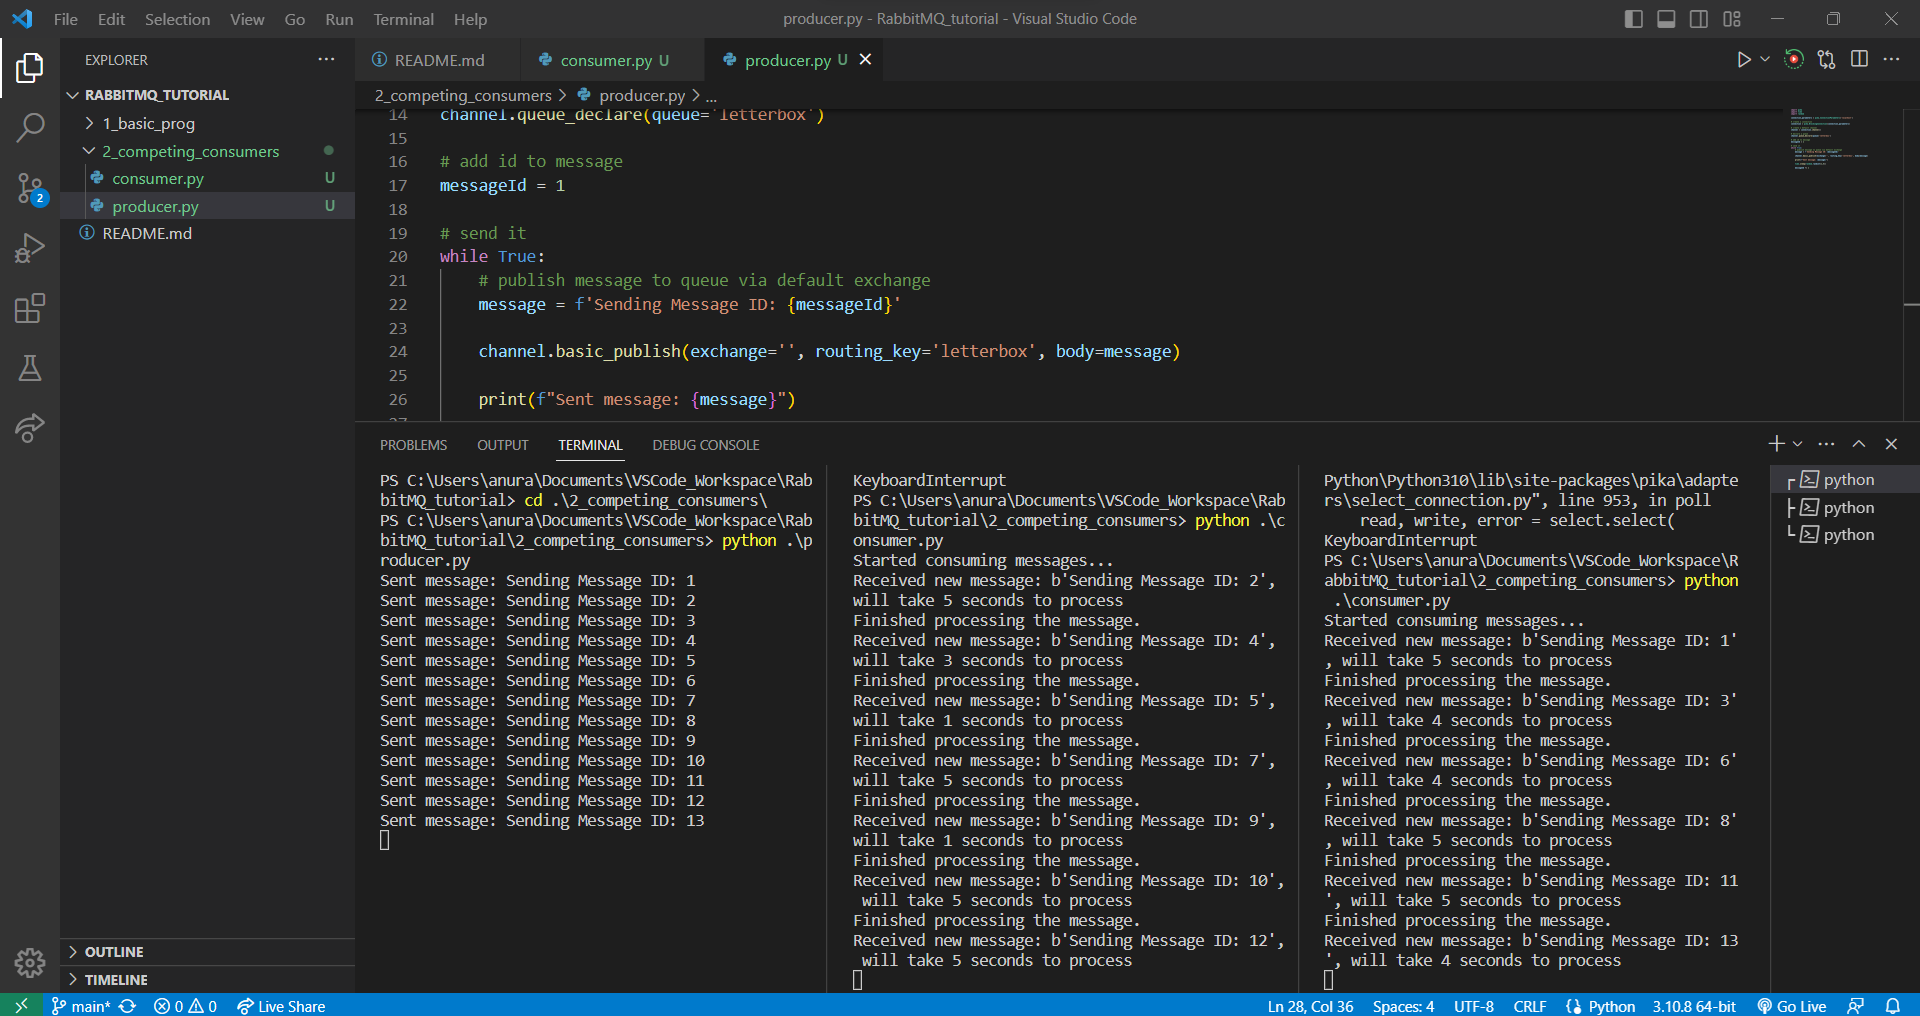Toggle the bottom Panel layout button
Image resolution: width=1920 pixels, height=1016 pixels.
pos(1666,19)
